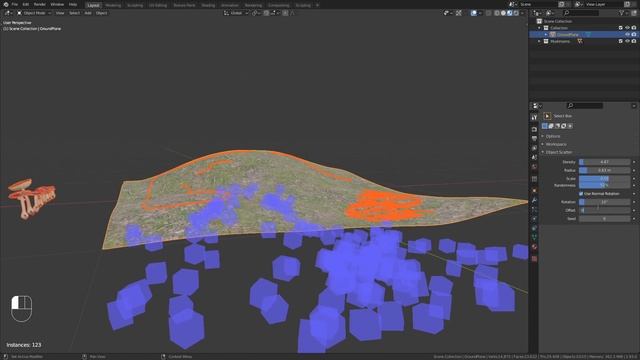Toggle X-Ray mode in viewport header
The width and height of the screenshot is (640, 360).
coord(488,13)
